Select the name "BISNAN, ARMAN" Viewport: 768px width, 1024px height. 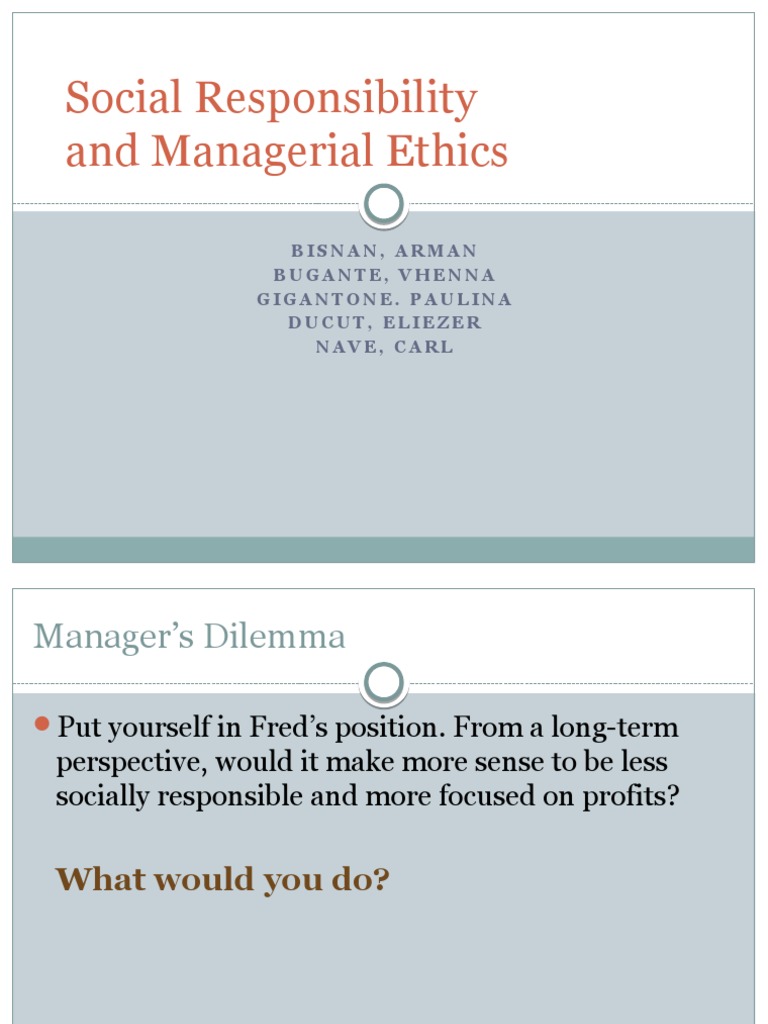point(384,251)
